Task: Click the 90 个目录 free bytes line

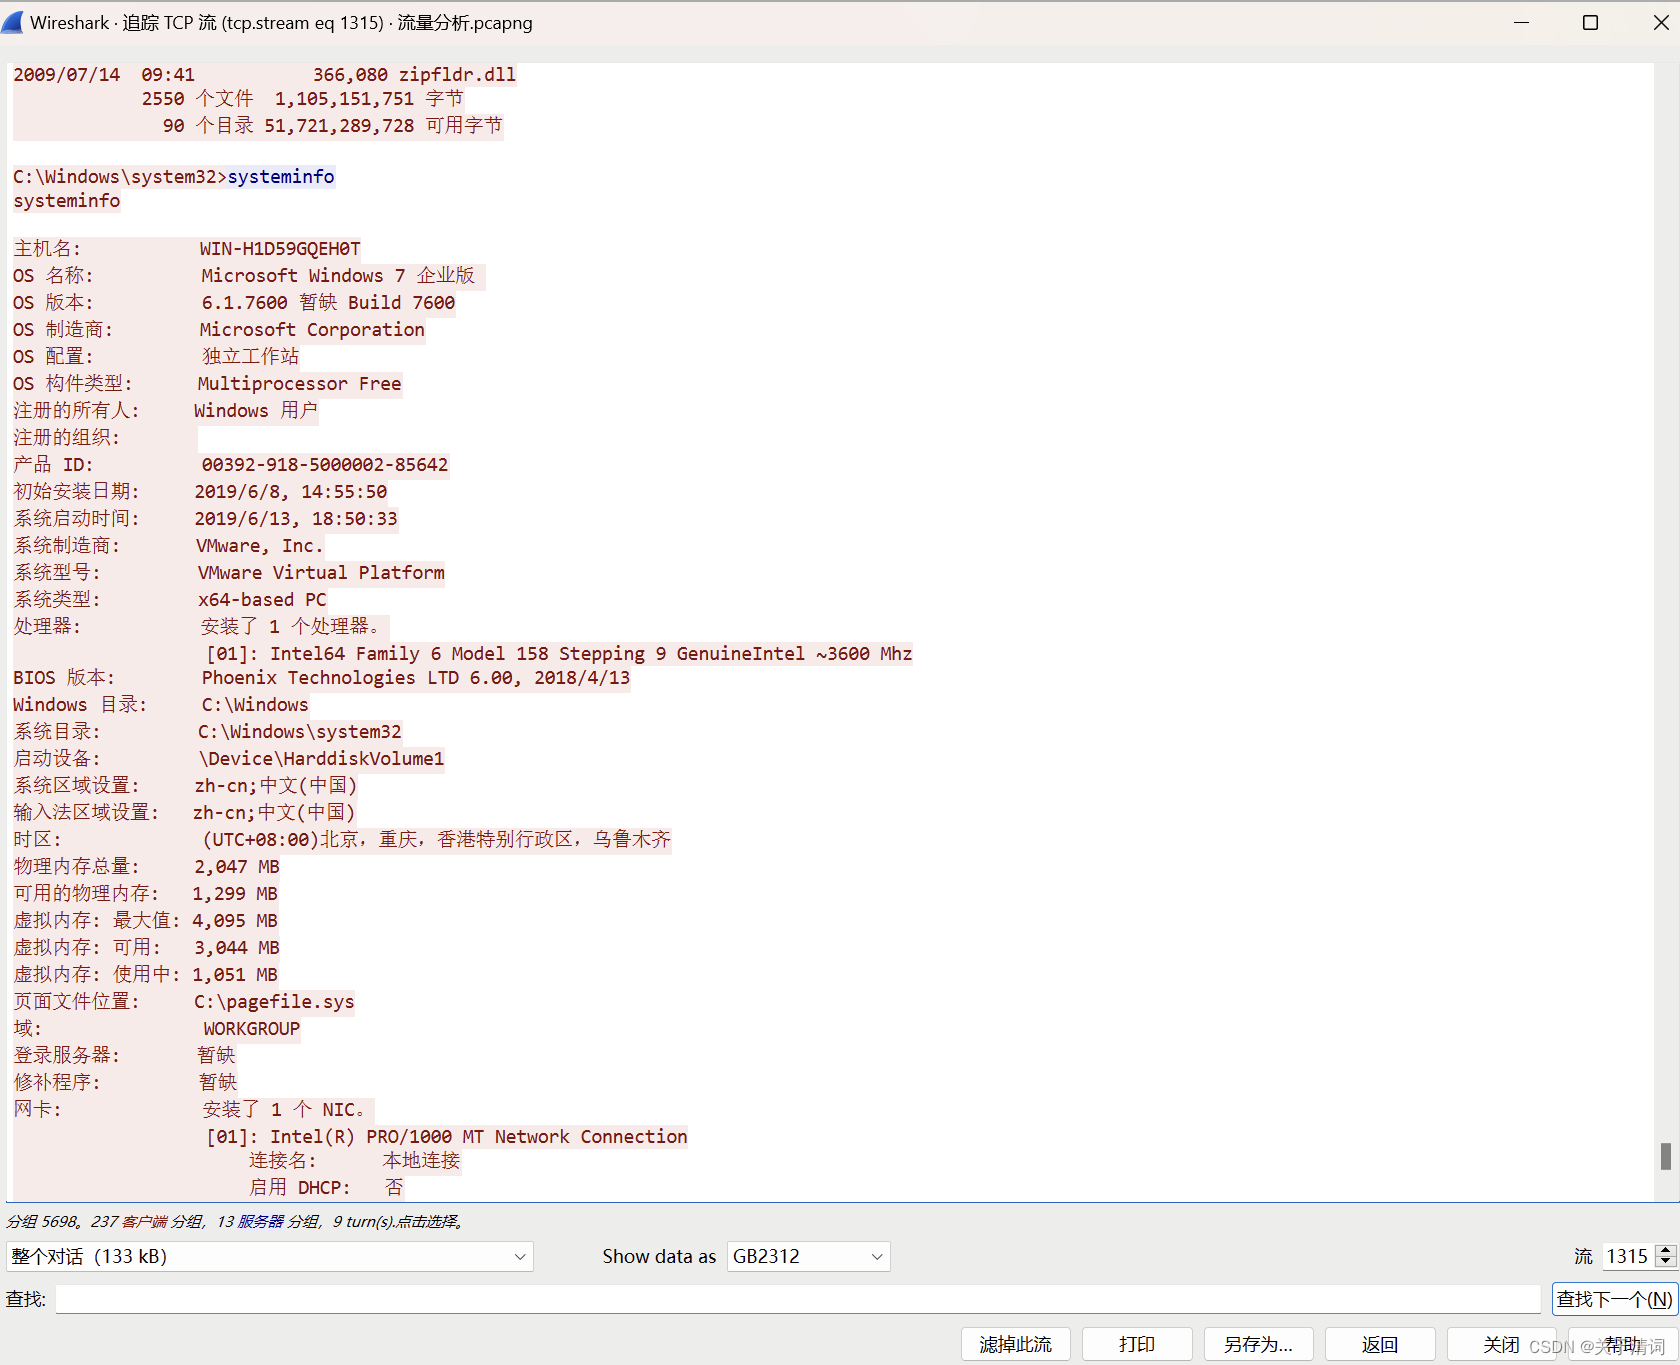Action: click(x=333, y=125)
